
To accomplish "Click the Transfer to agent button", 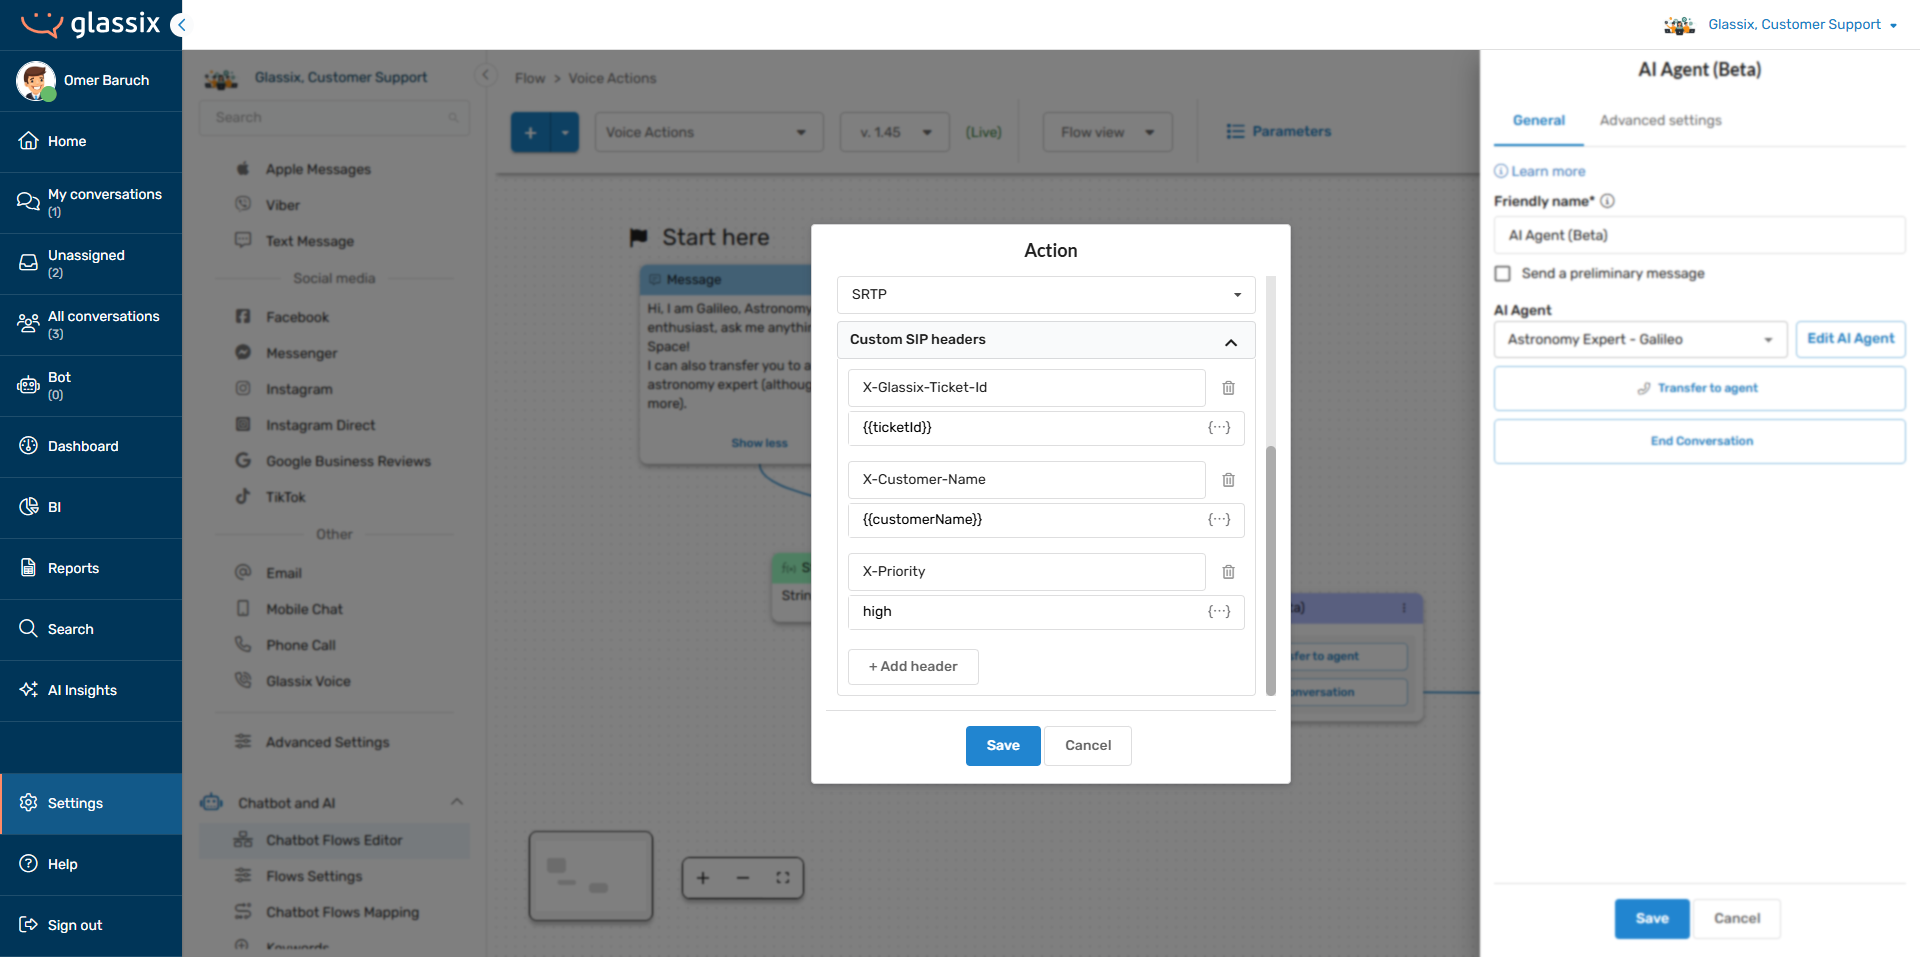I will (x=1699, y=388).
